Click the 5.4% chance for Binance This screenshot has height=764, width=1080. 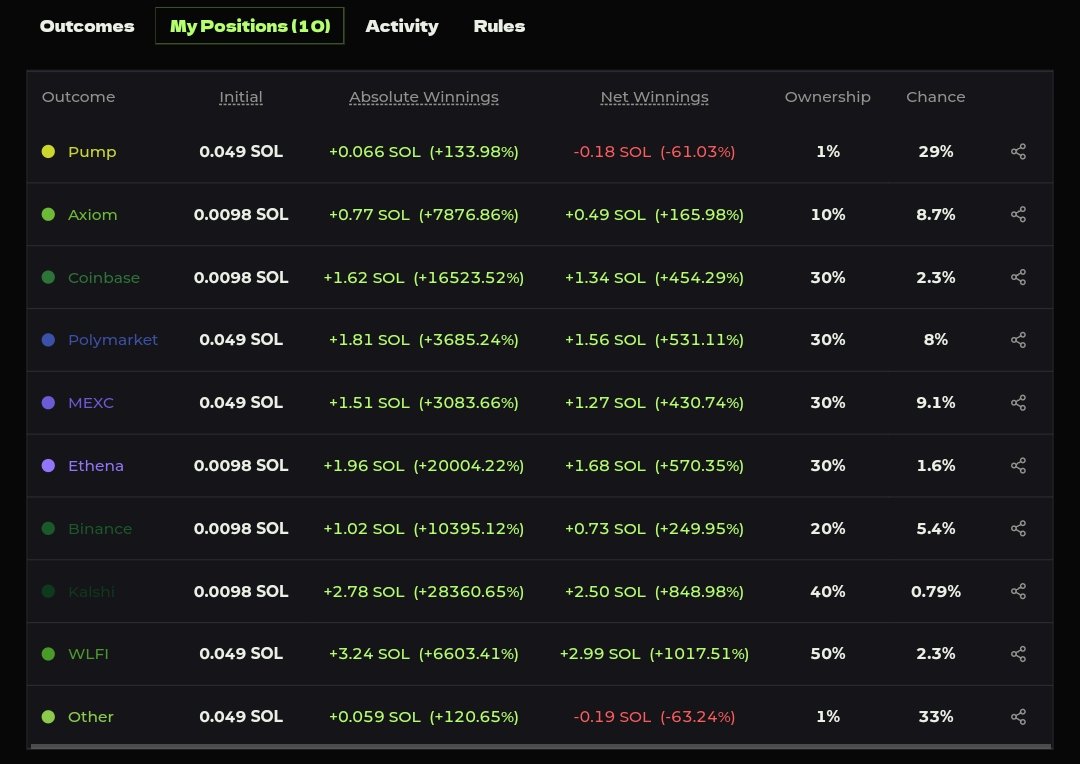tap(935, 528)
